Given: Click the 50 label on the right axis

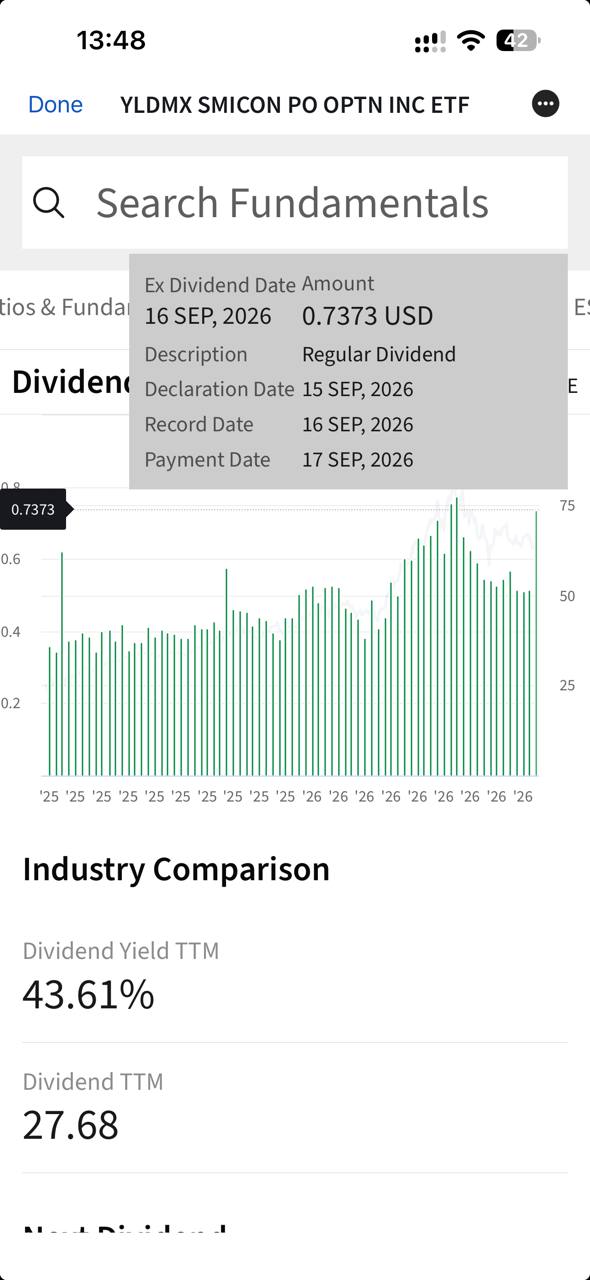Looking at the screenshot, I should [567, 596].
